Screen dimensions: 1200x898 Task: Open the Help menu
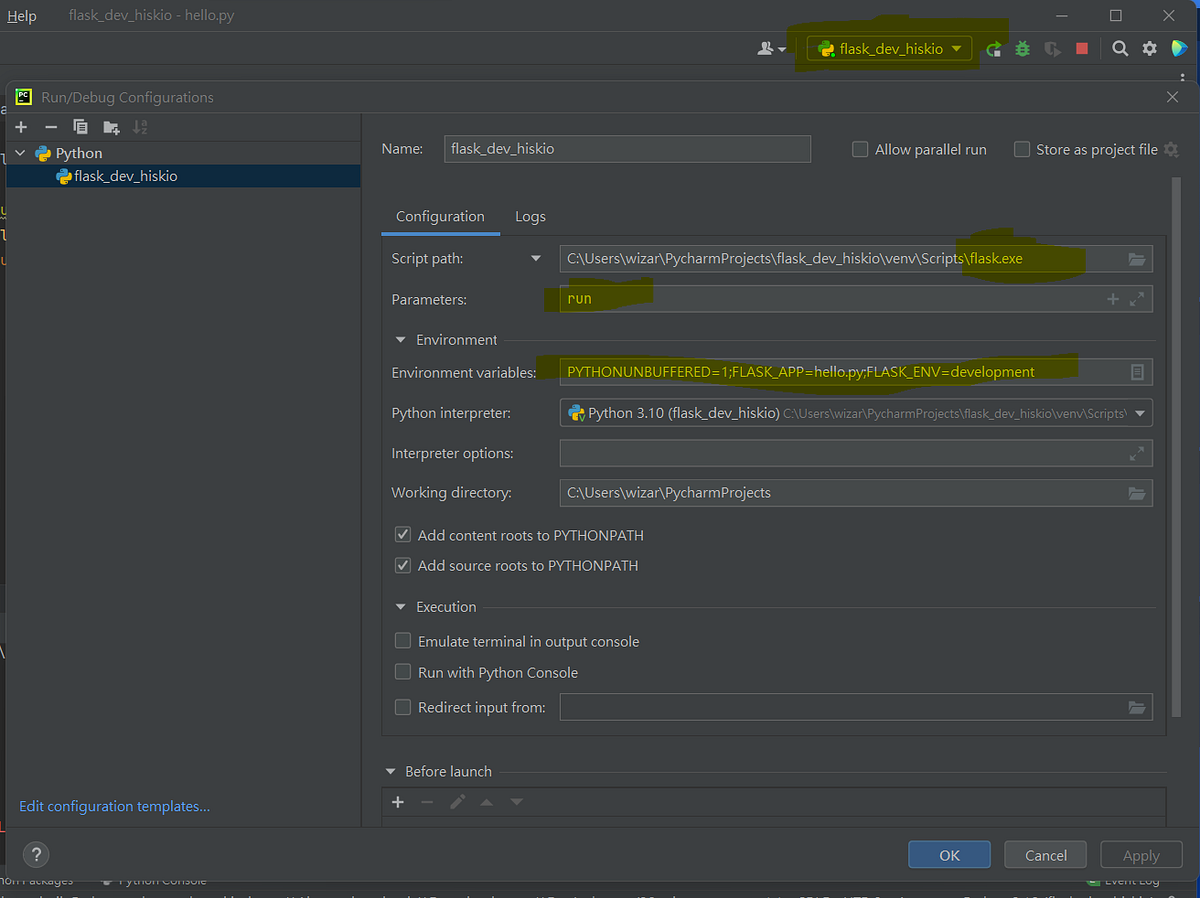22,16
